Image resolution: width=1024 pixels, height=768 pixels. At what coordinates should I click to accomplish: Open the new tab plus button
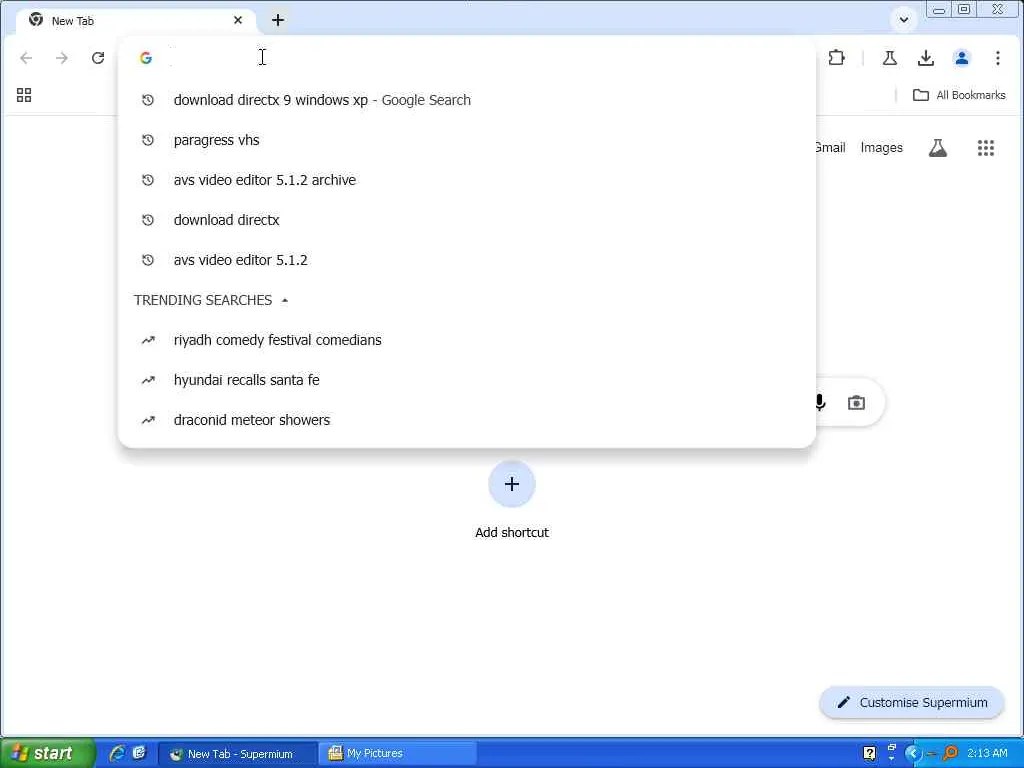tap(278, 20)
